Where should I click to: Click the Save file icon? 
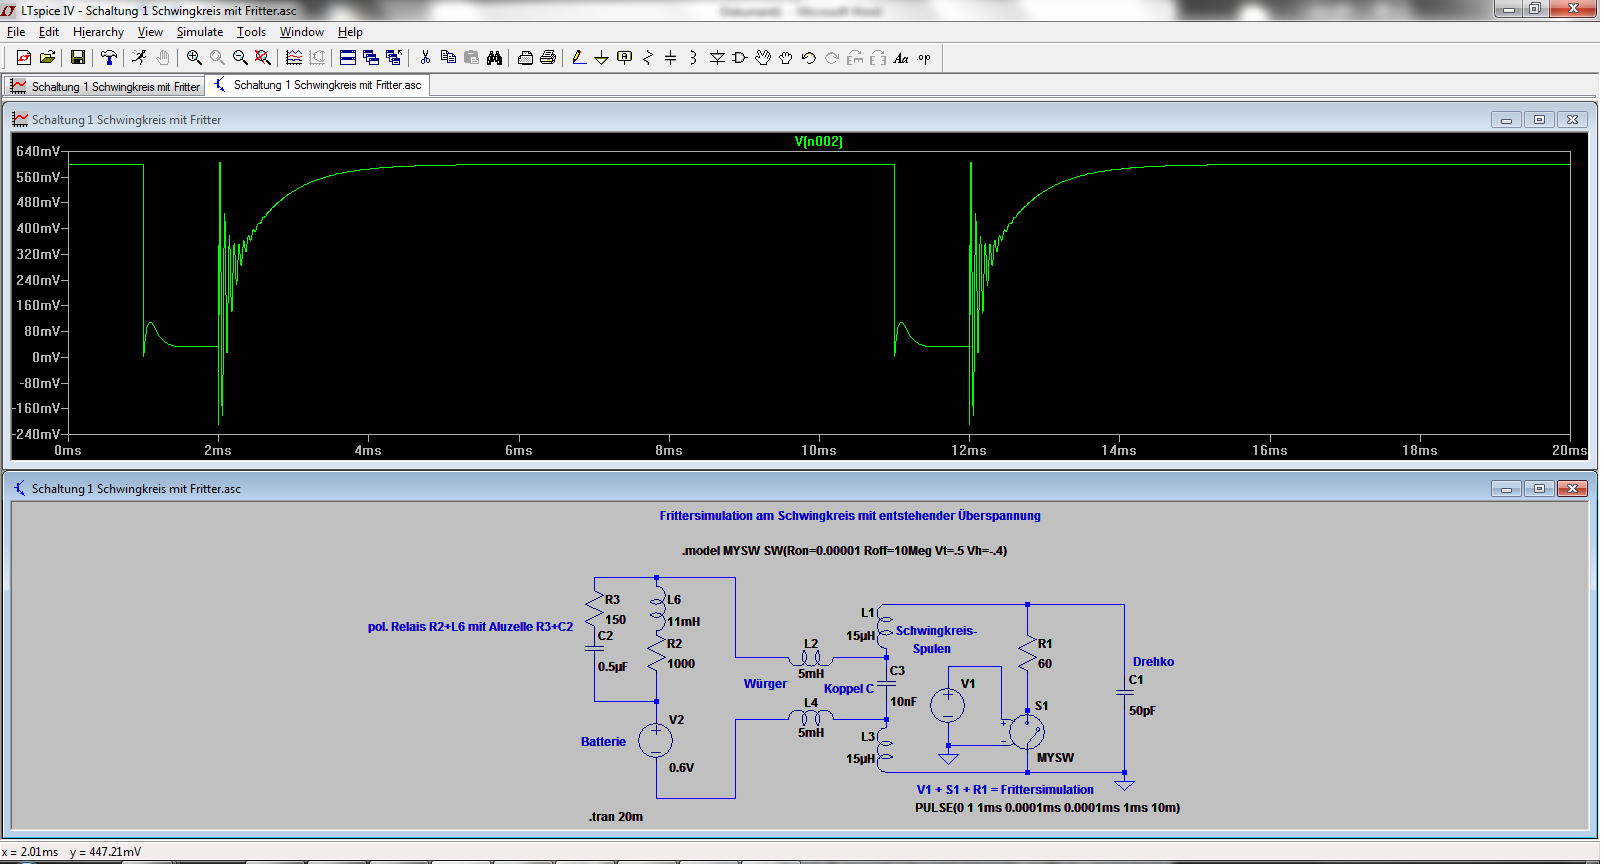pyautogui.click(x=78, y=58)
